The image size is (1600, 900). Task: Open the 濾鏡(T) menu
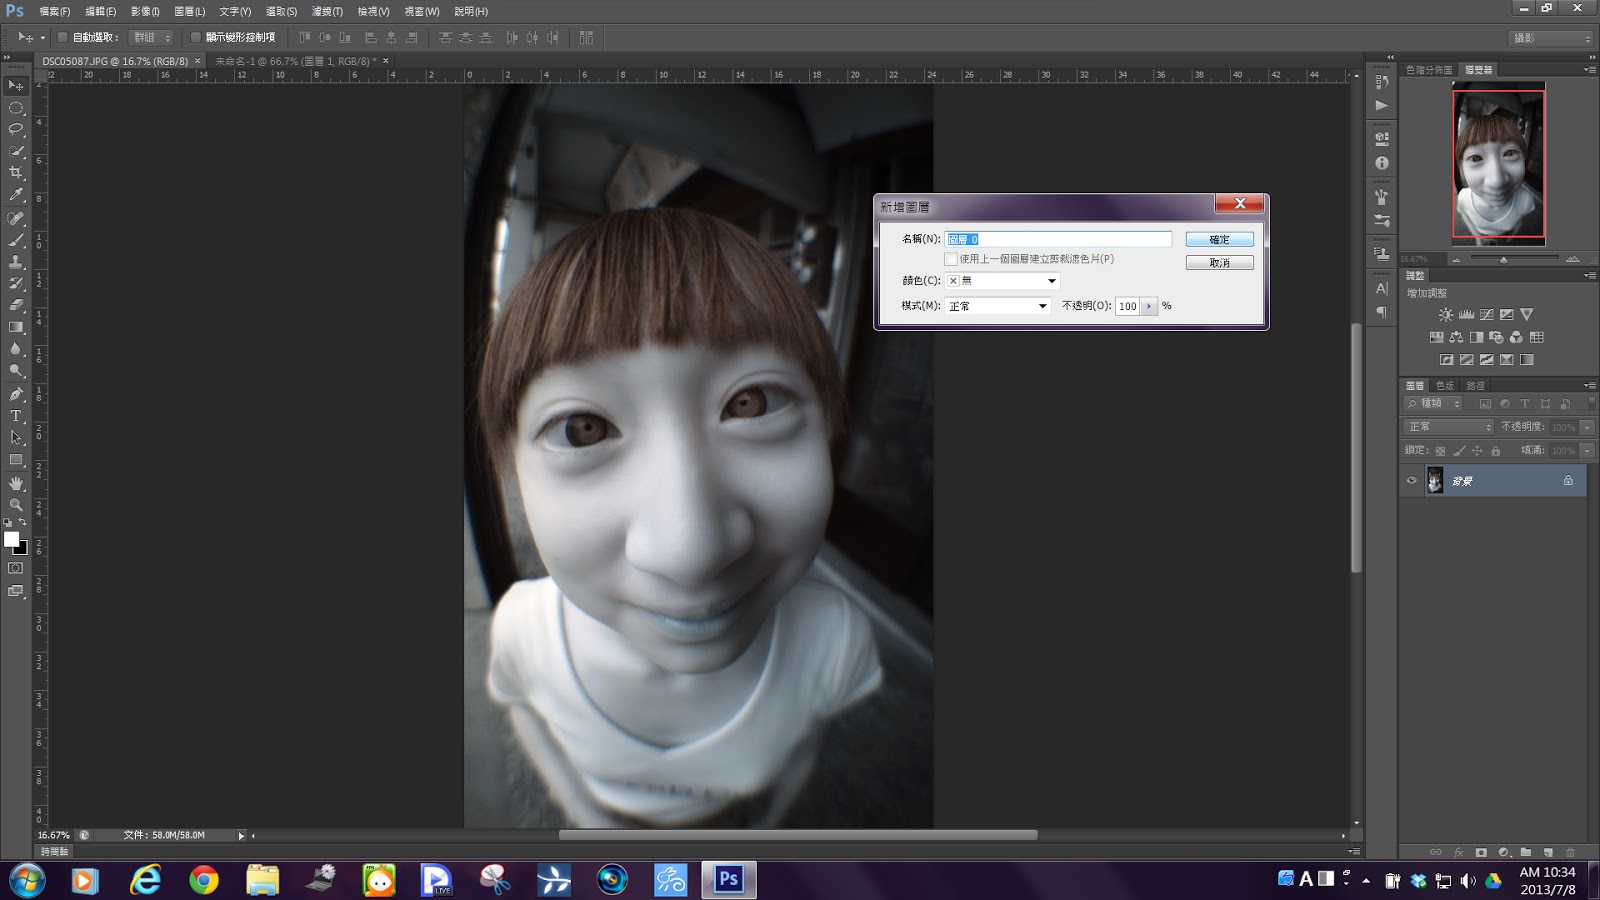(x=327, y=11)
